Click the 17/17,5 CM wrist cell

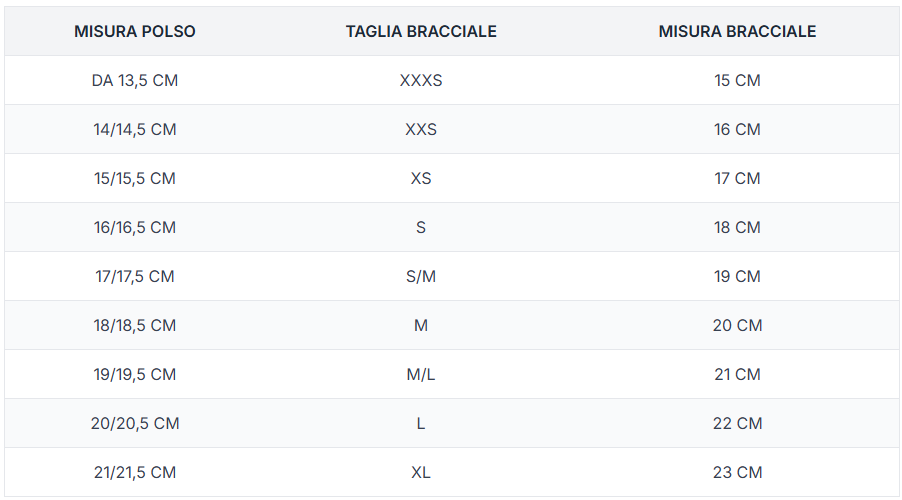click(x=135, y=276)
